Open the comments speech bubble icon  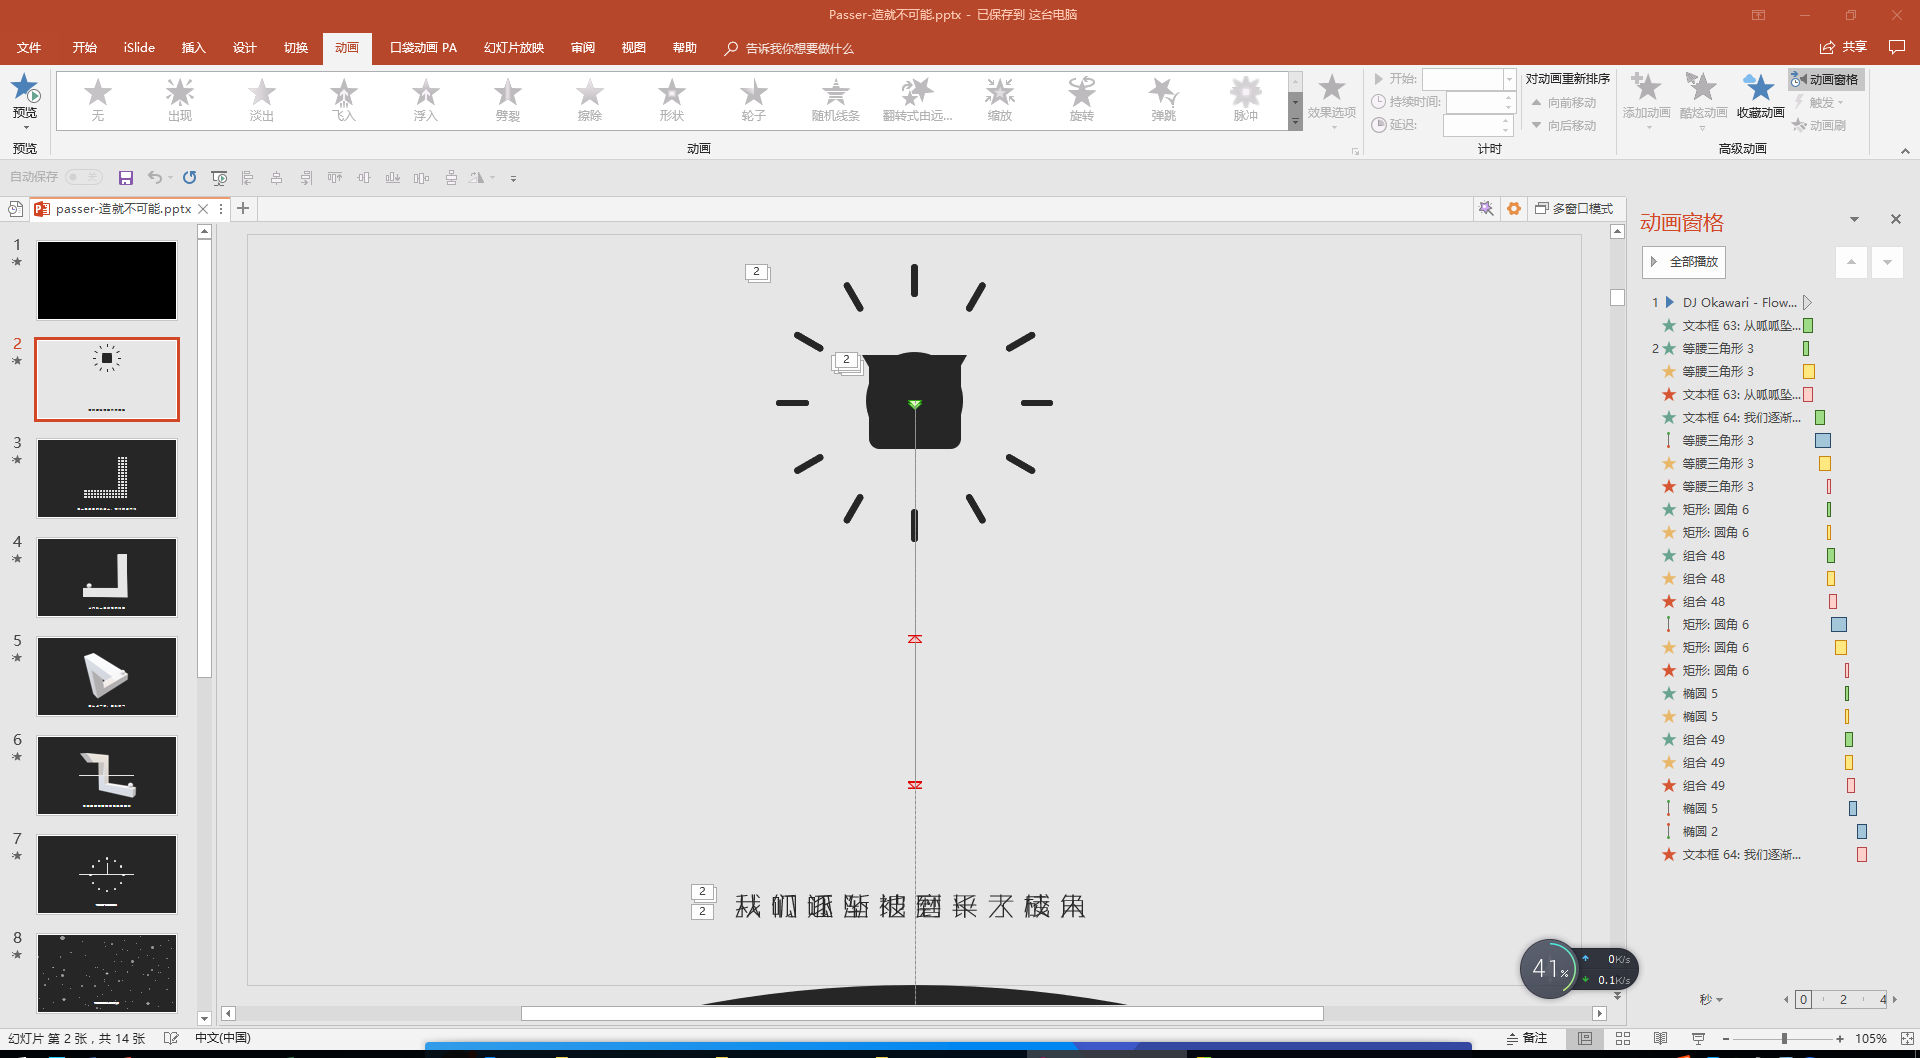tap(1897, 47)
